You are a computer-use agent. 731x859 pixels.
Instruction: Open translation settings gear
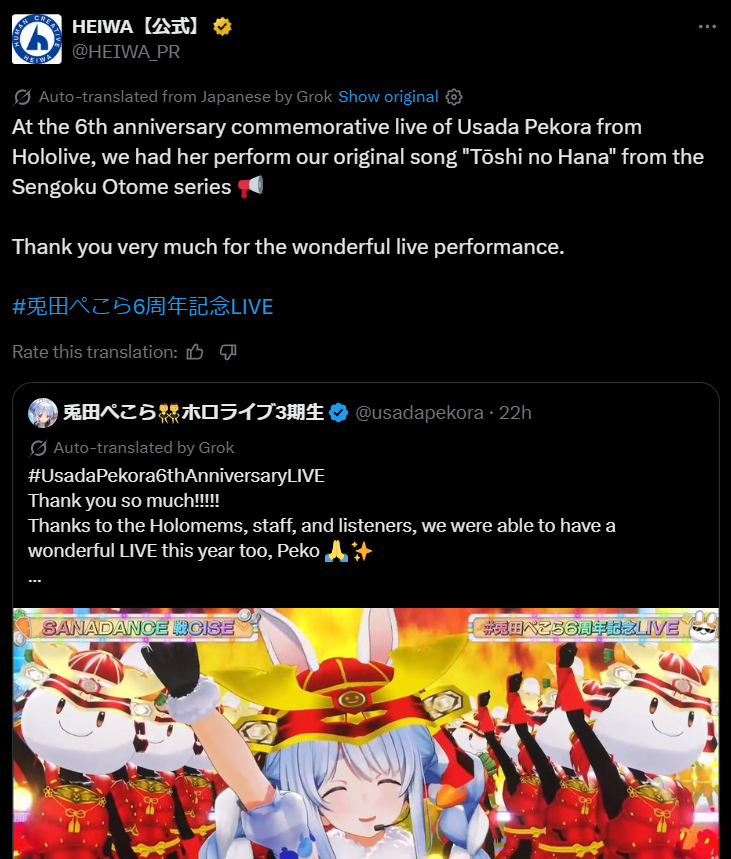454,97
